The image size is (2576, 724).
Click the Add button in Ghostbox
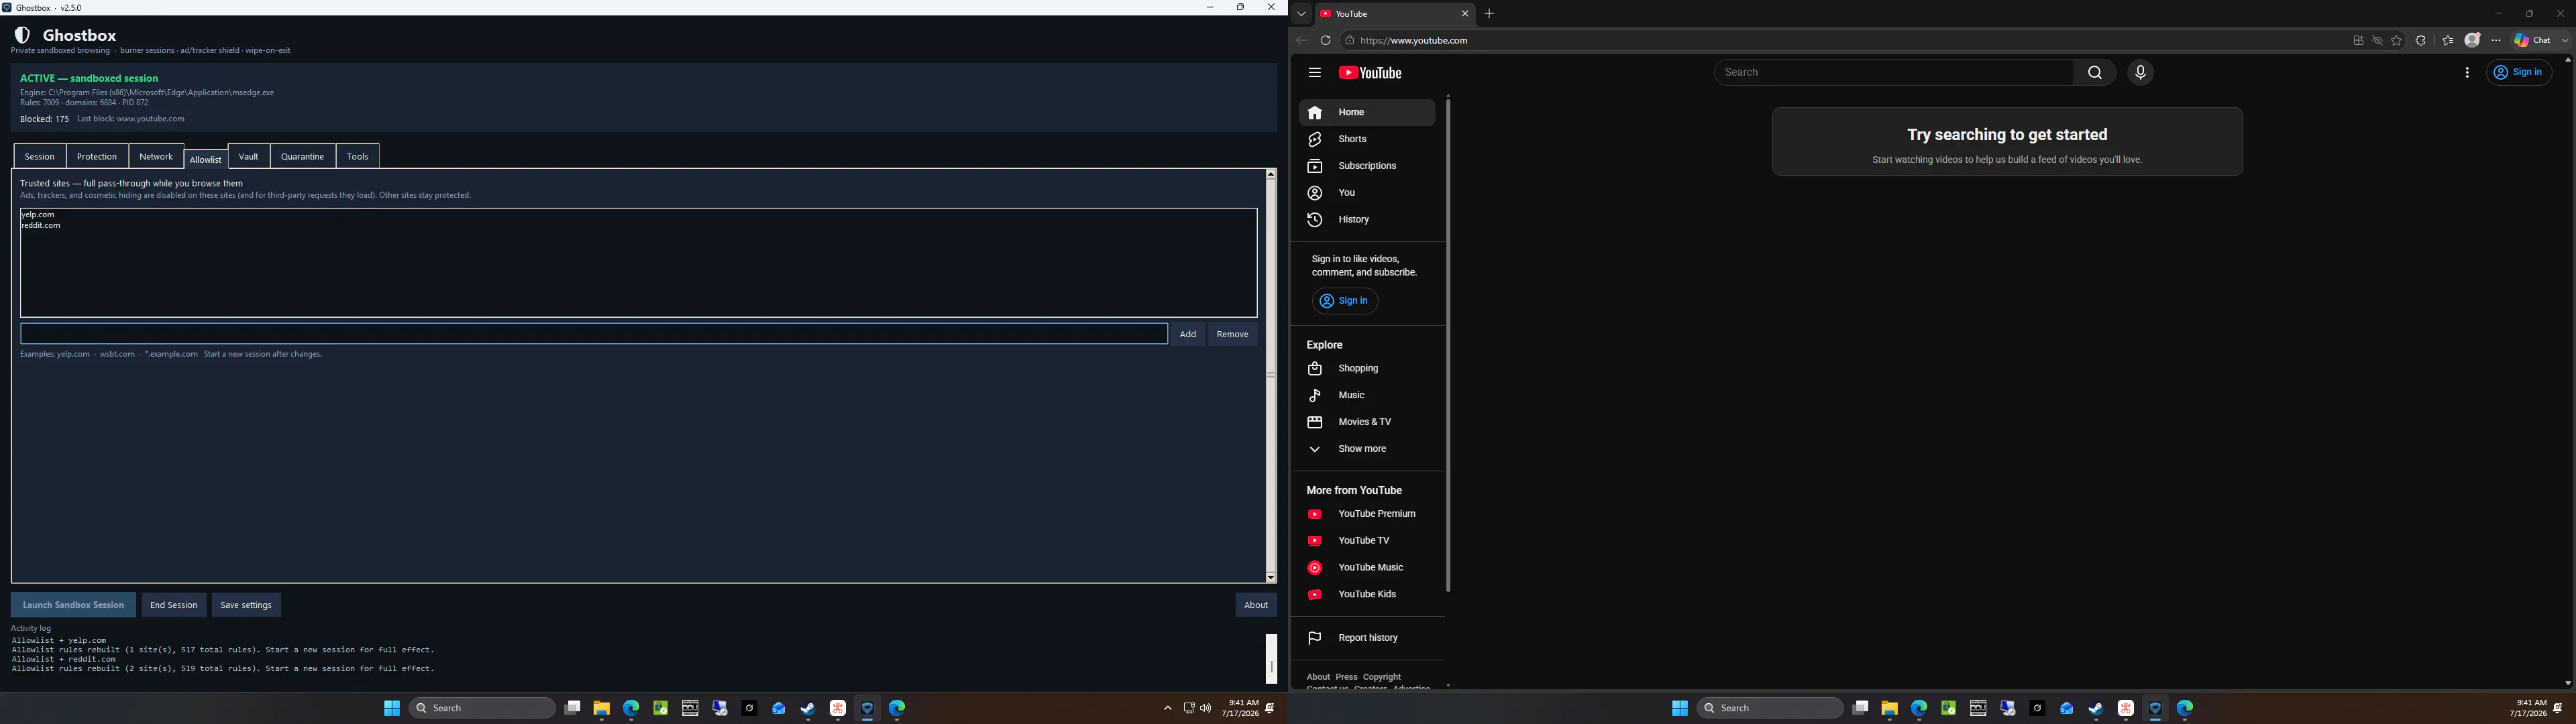1187,334
